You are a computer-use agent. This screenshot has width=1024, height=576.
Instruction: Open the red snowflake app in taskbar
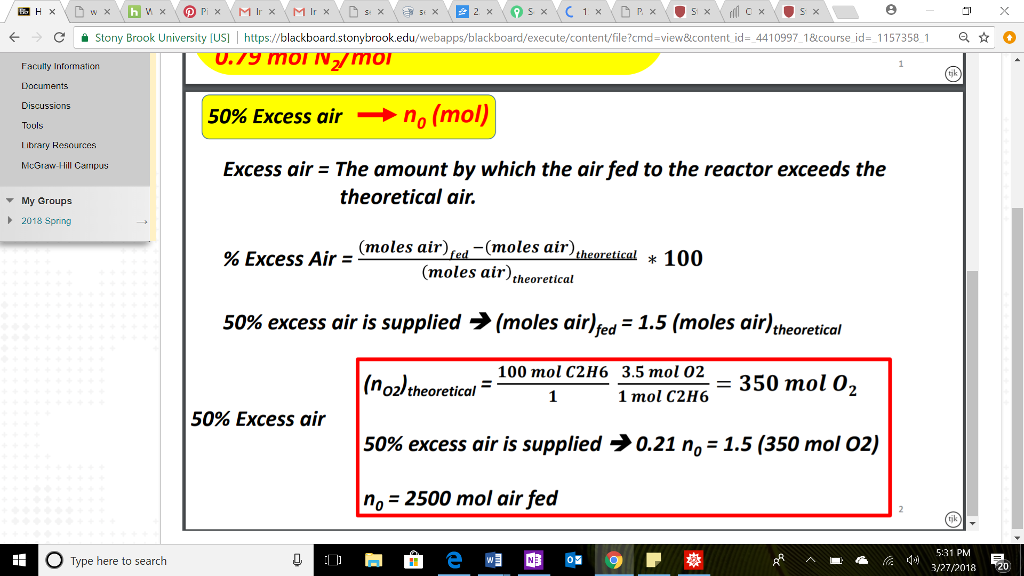pyautogui.click(x=693, y=560)
